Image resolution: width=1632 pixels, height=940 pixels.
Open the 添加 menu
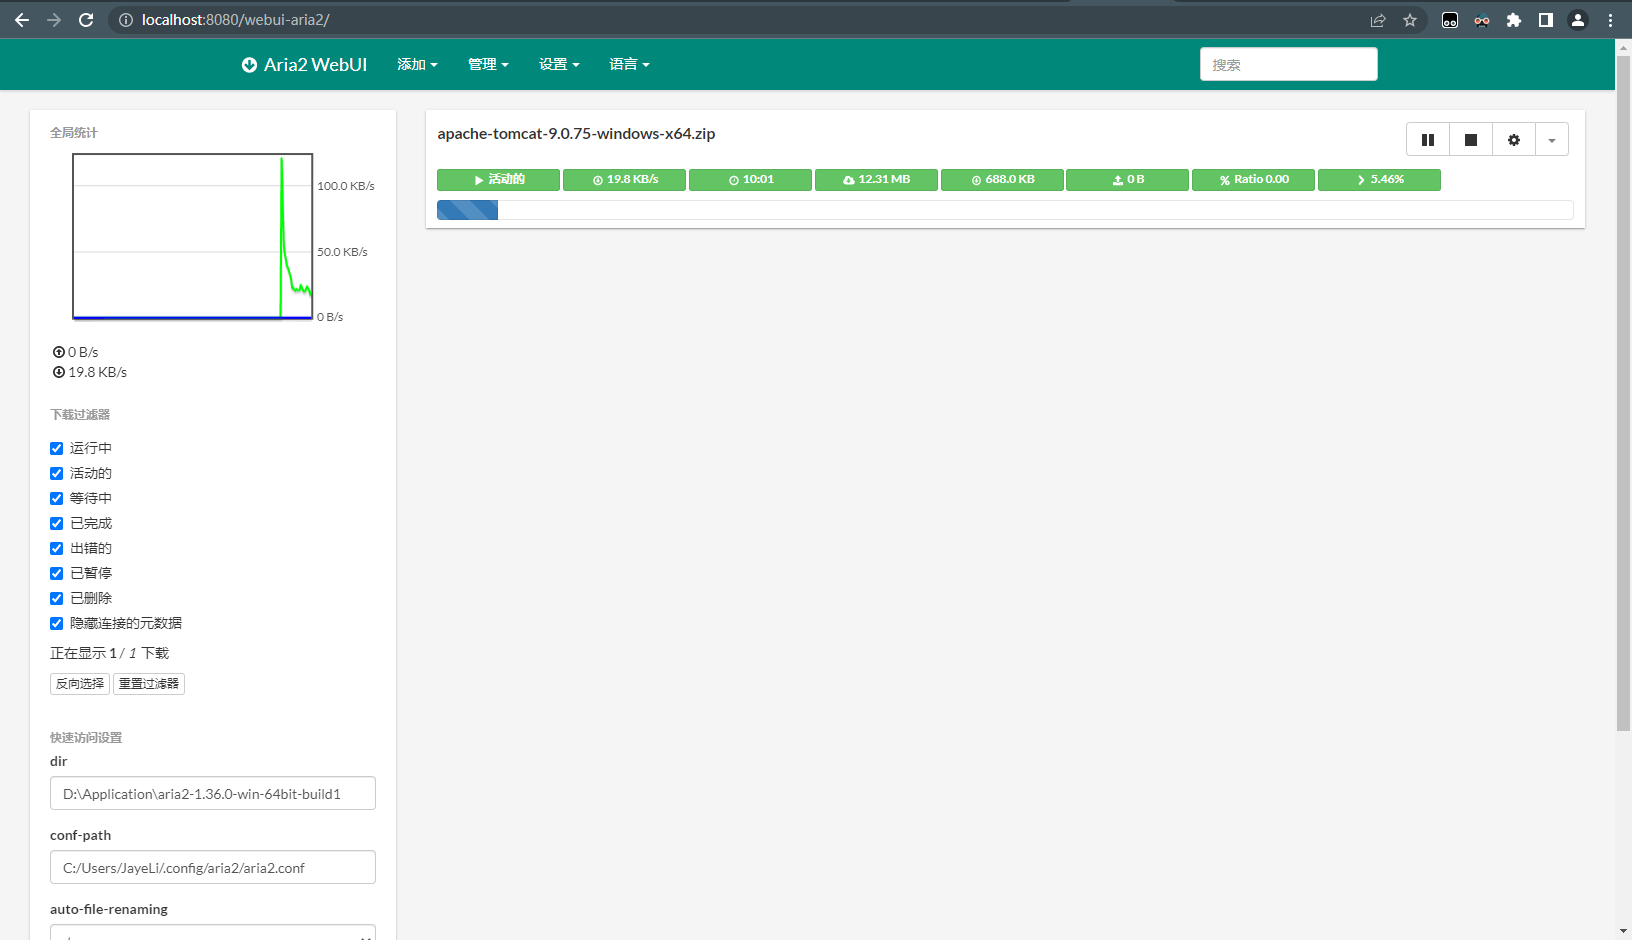tap(417, 64)
